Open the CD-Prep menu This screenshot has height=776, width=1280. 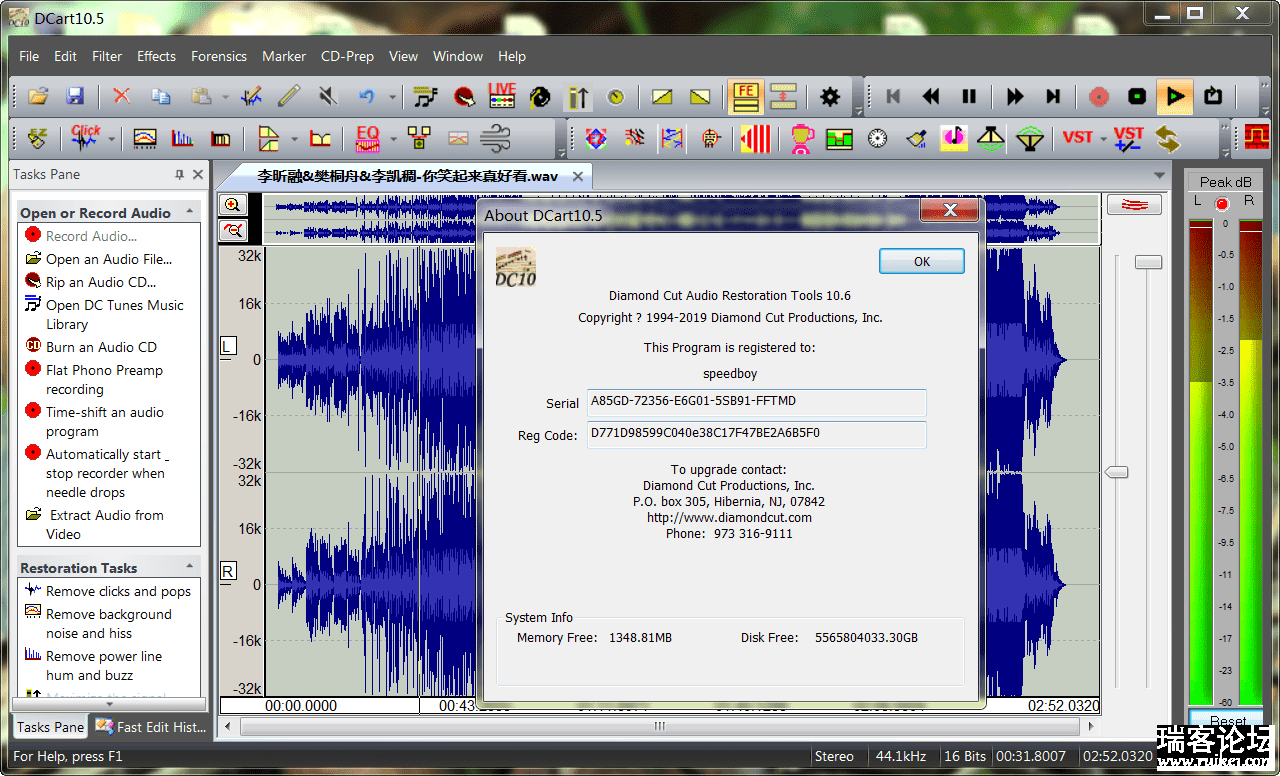(347, 56)
